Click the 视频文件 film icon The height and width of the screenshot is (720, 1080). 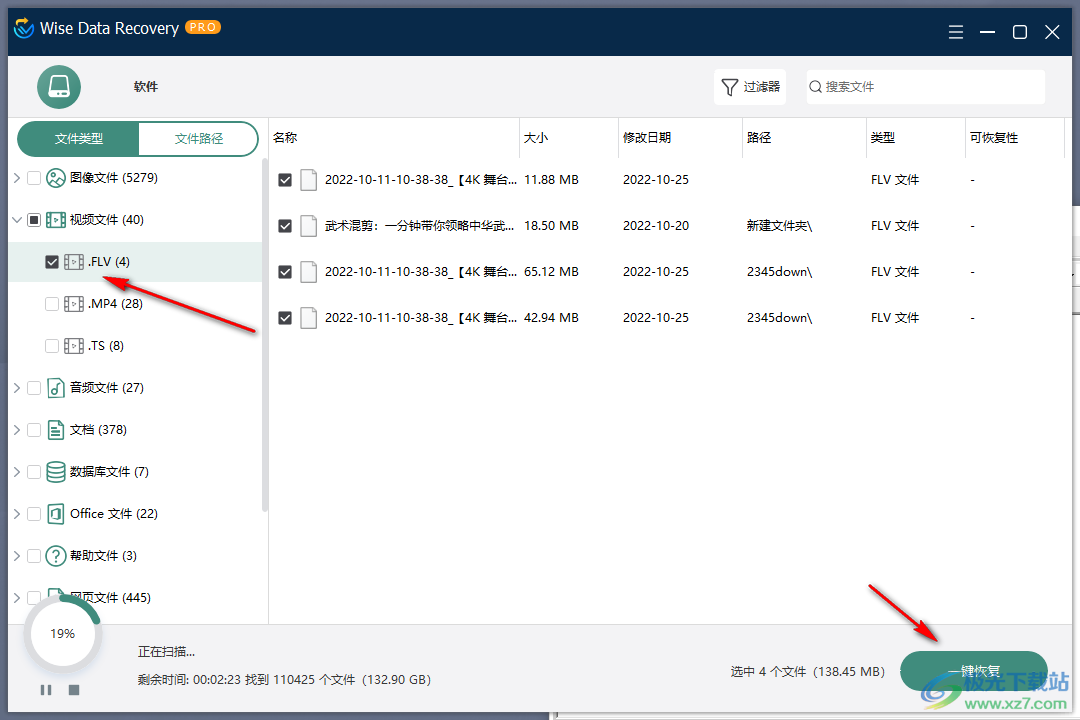(56, 220)
